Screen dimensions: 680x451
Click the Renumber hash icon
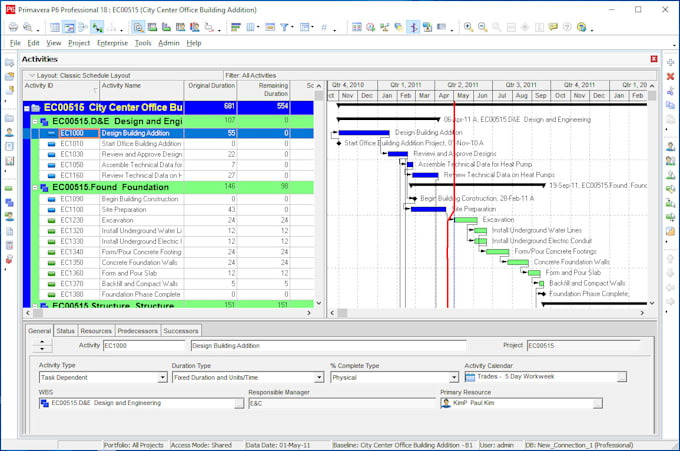coord(324,27)
